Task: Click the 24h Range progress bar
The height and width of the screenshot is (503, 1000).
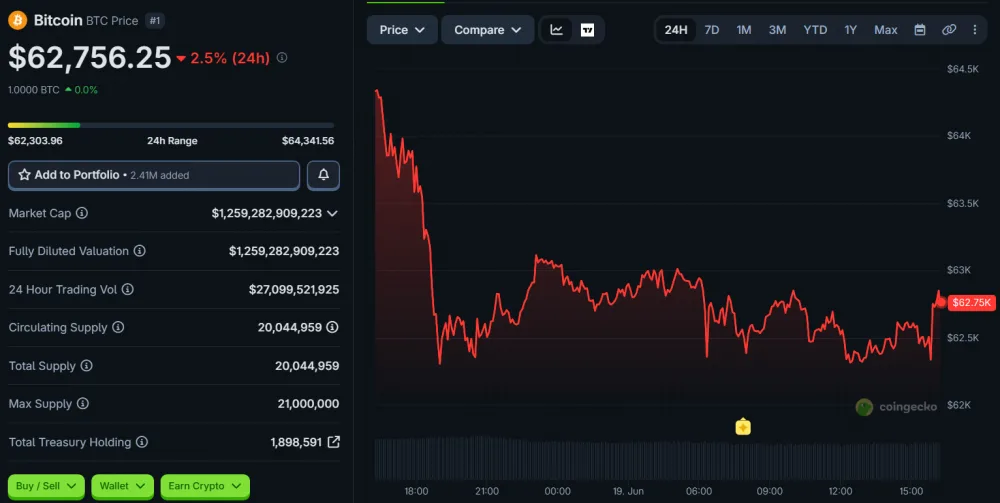Action: 171,125
